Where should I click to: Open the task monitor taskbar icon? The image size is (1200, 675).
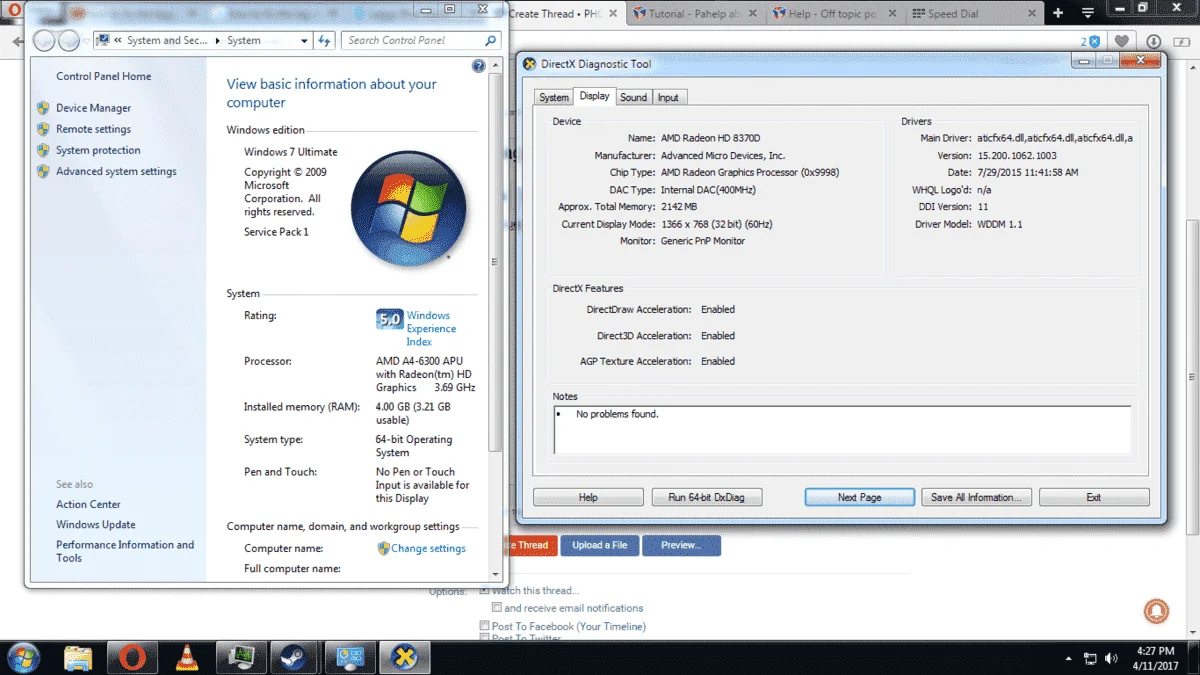[x=240, y=657]
